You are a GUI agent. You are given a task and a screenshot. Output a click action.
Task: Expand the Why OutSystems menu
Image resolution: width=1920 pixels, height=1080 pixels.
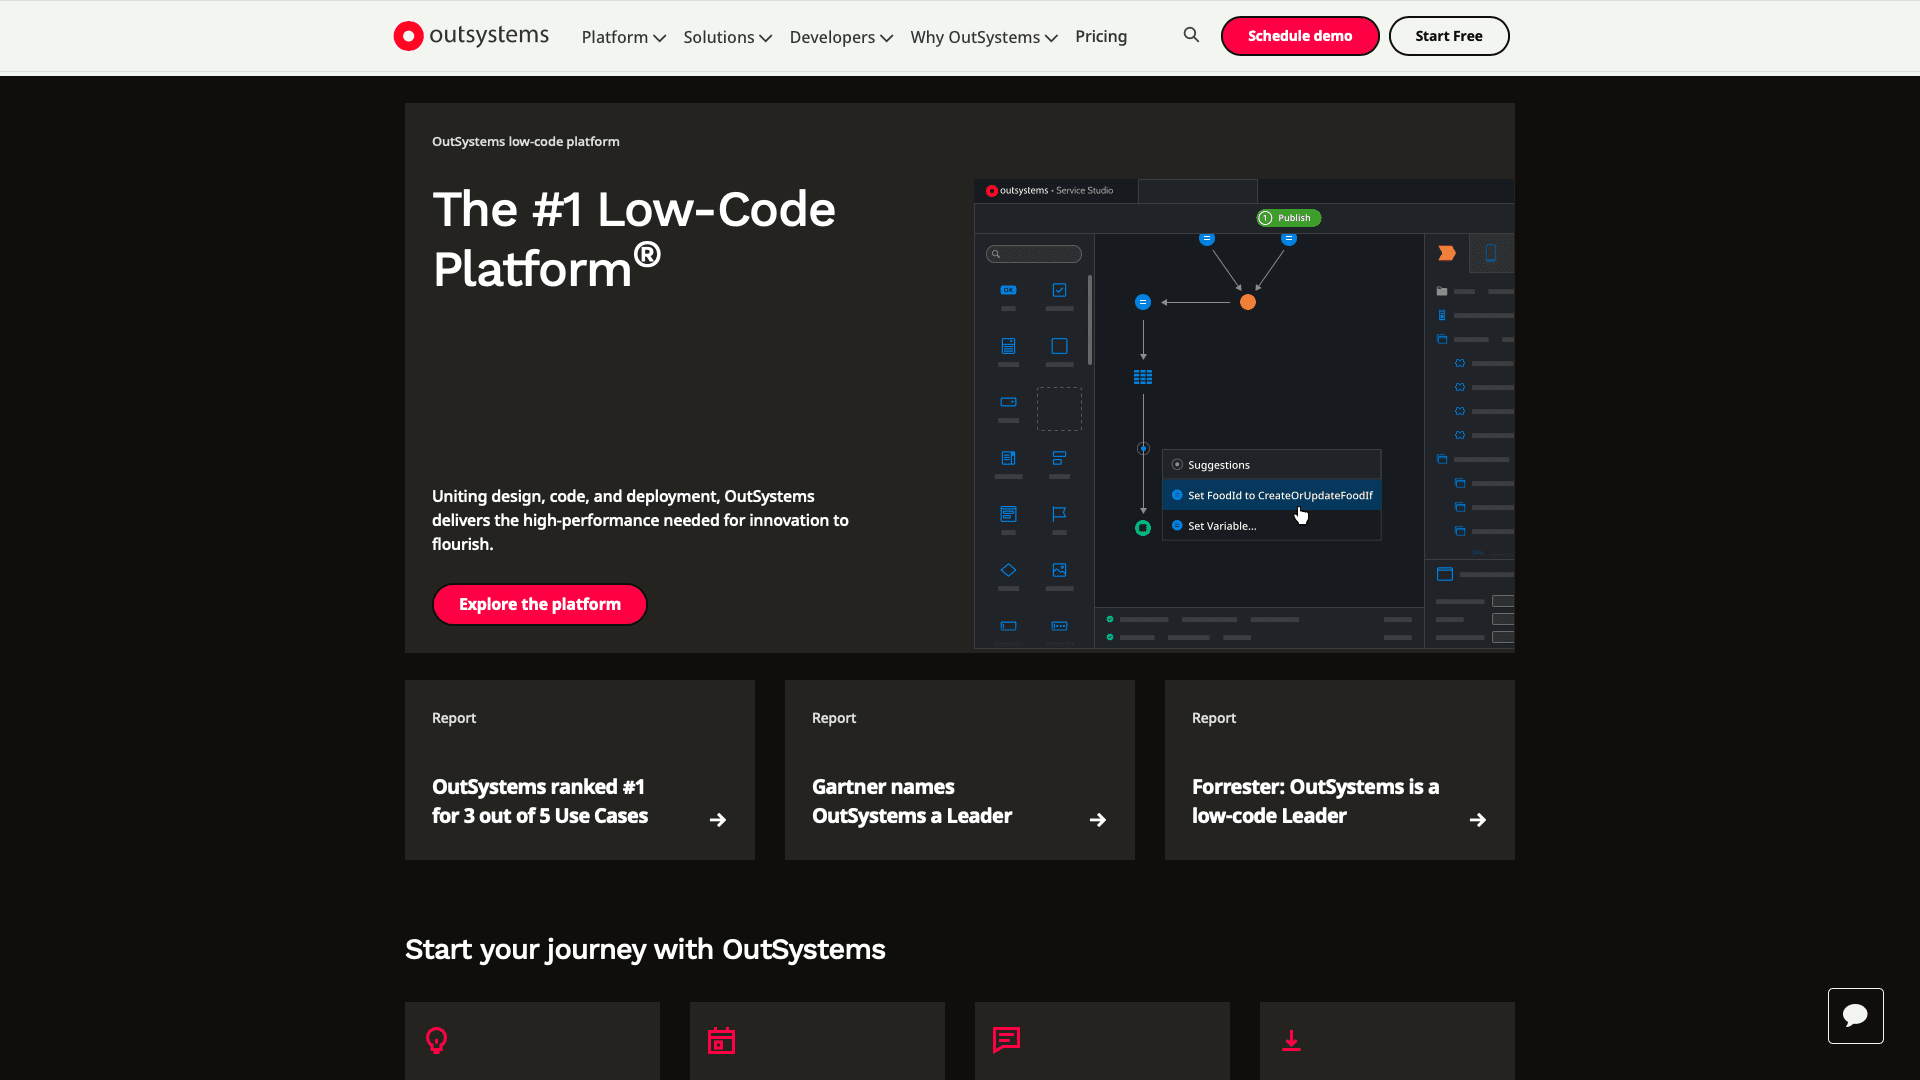click(984, 37)
